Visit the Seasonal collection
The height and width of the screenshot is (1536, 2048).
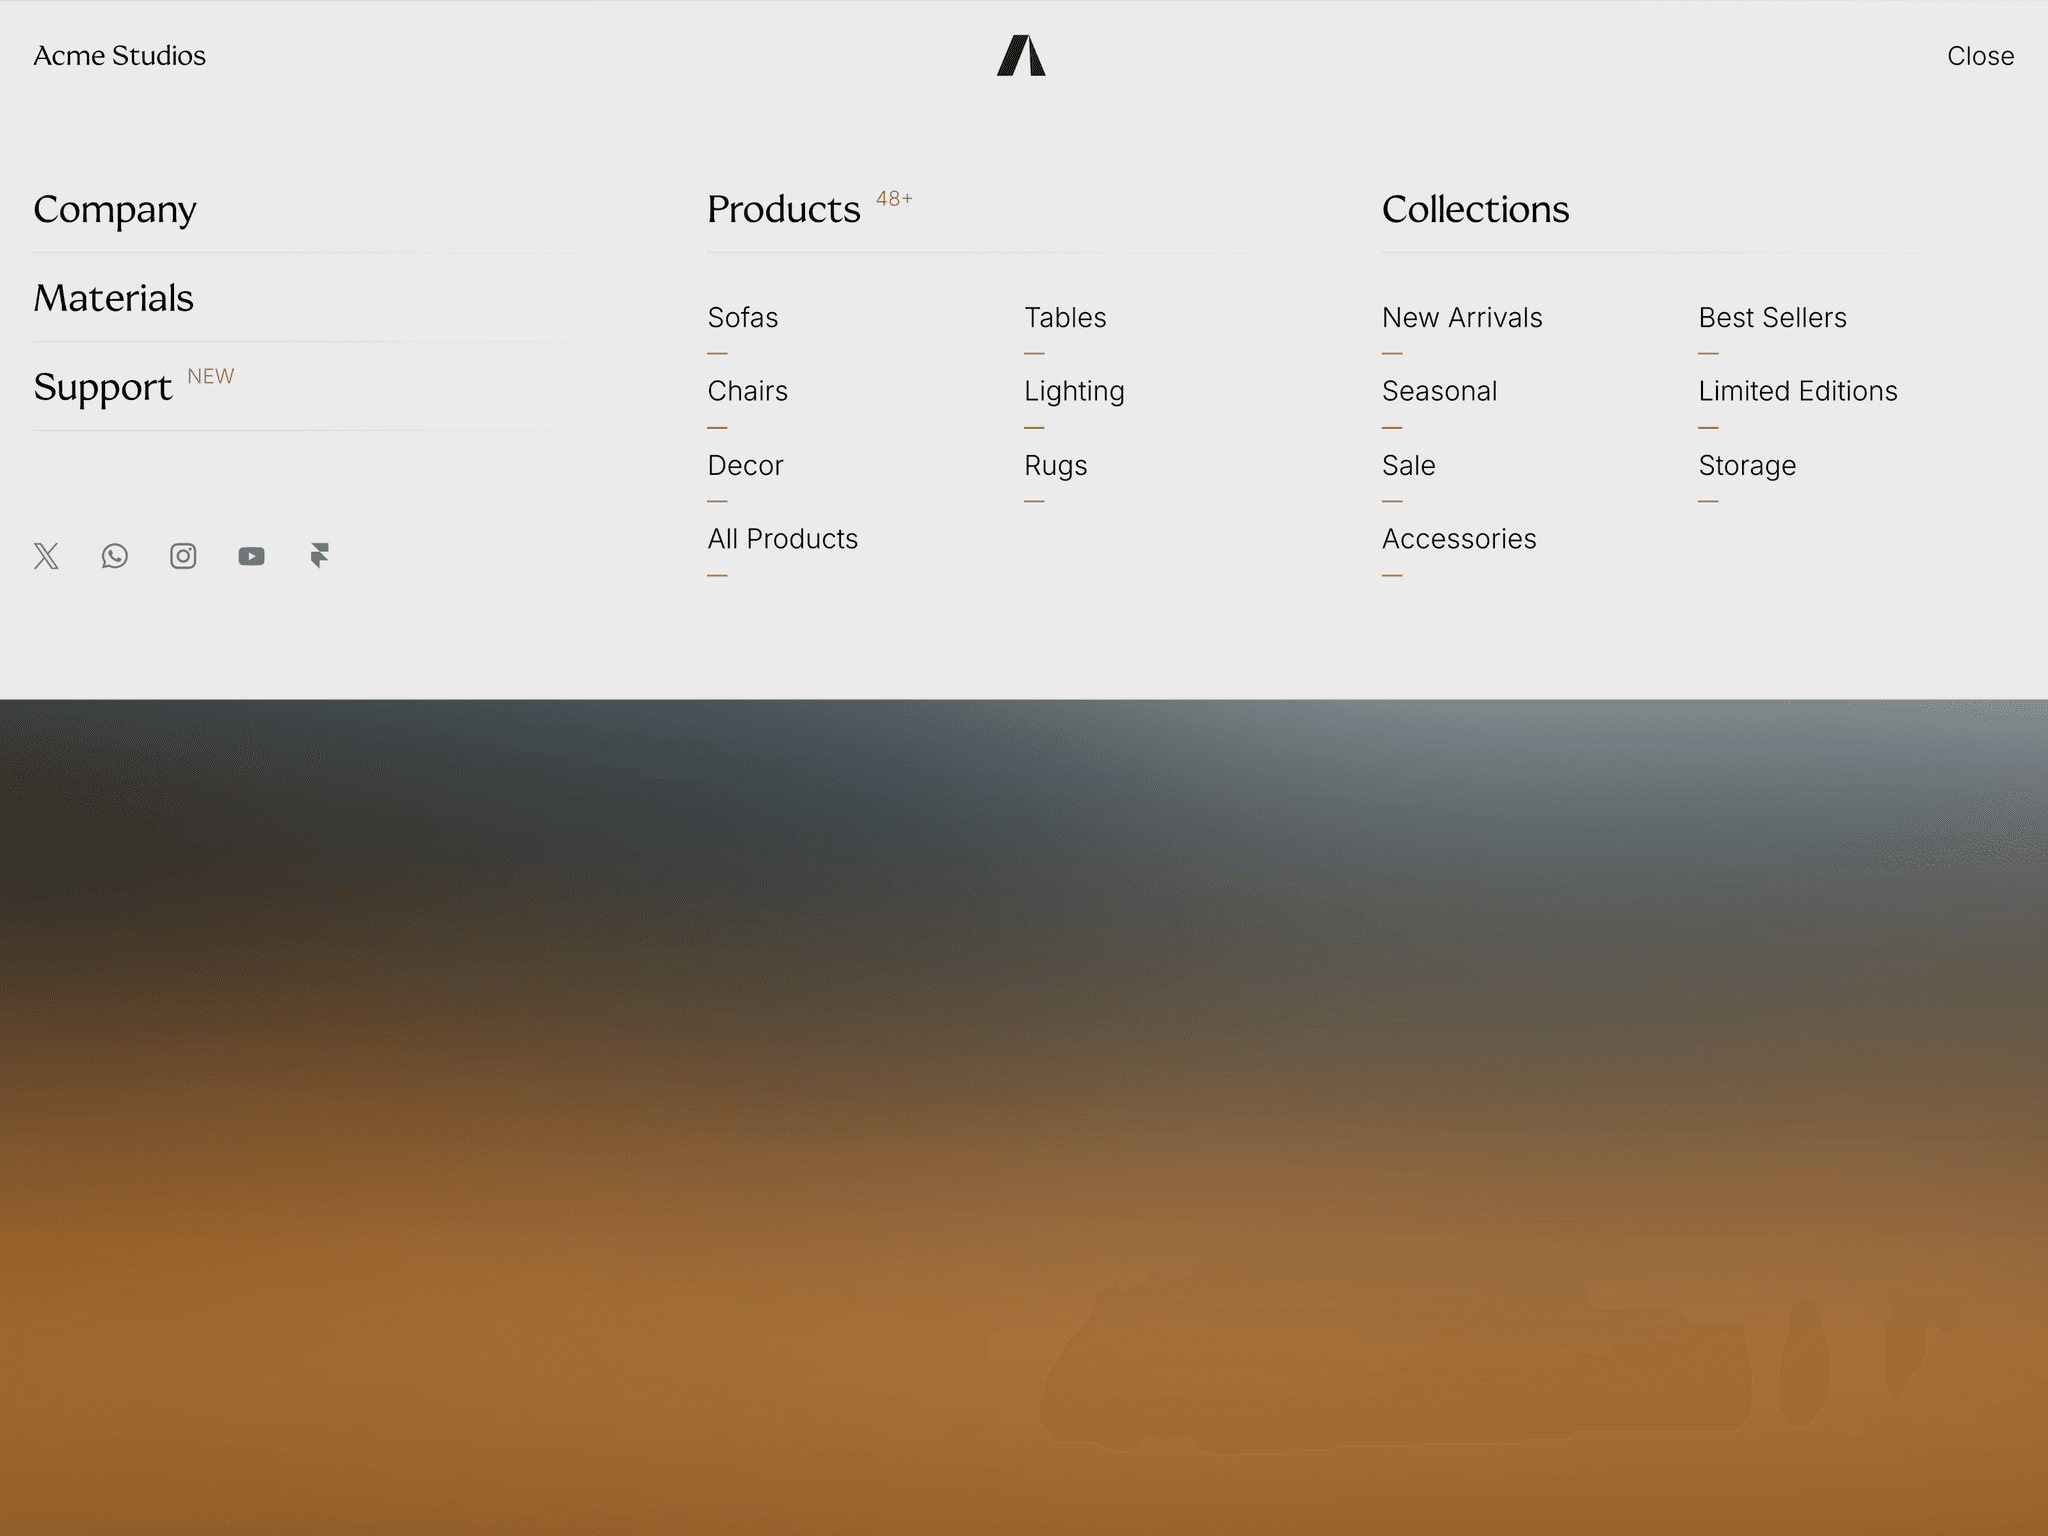[1439, 391]
